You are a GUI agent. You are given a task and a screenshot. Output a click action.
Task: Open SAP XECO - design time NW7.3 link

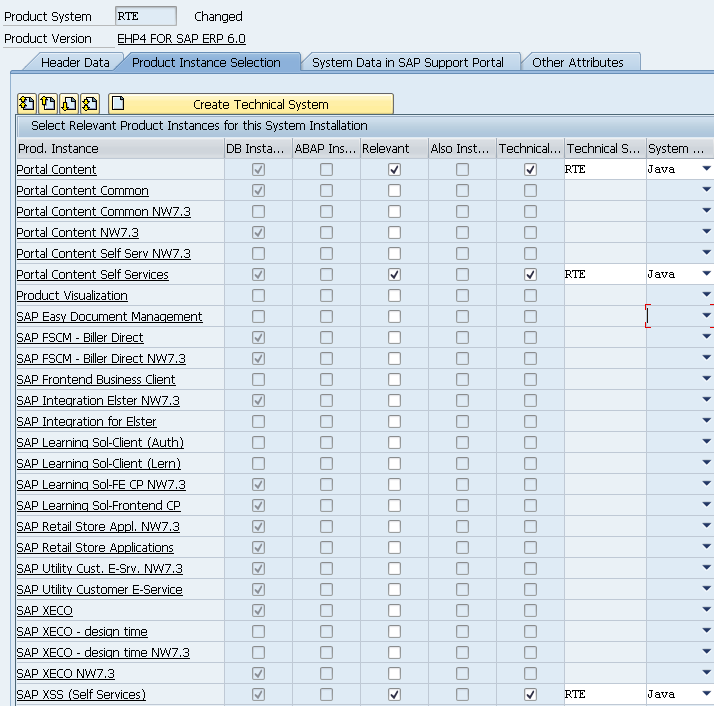pyautogui.click(x=103, y=652)
